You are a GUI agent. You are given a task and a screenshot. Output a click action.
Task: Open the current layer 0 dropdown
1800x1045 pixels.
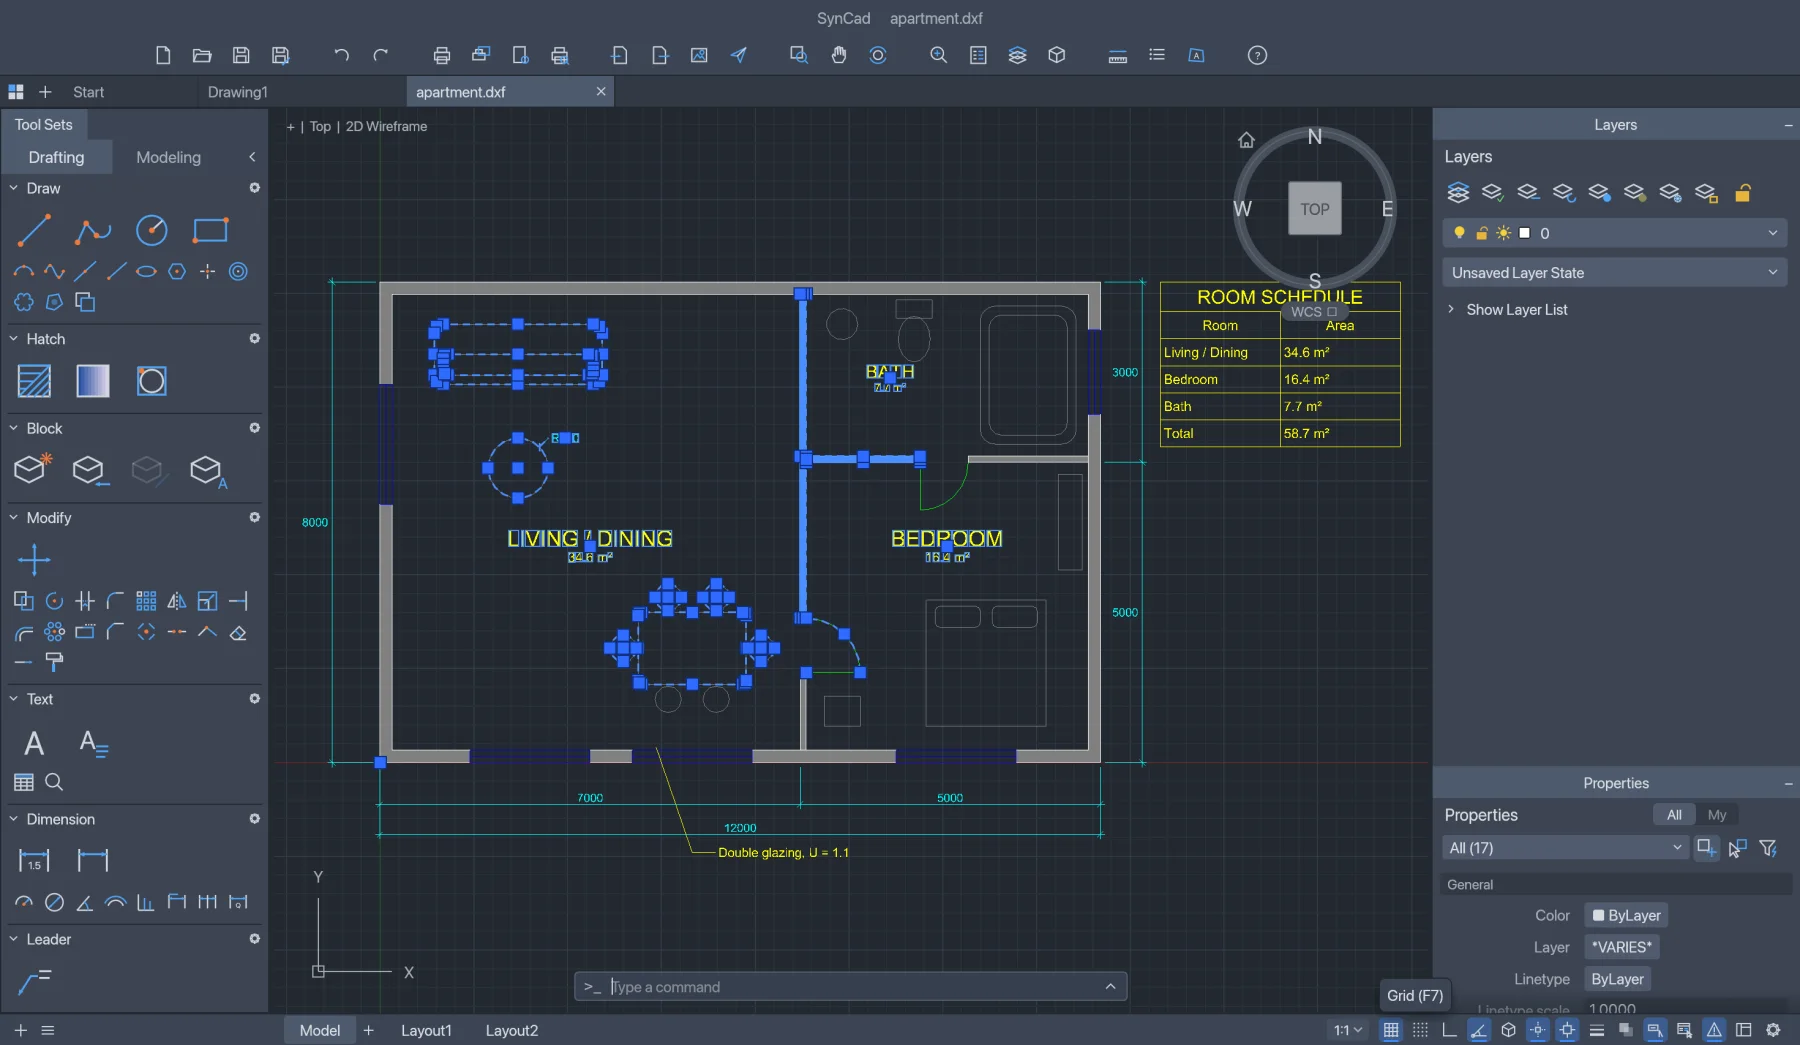[1614, 233]
